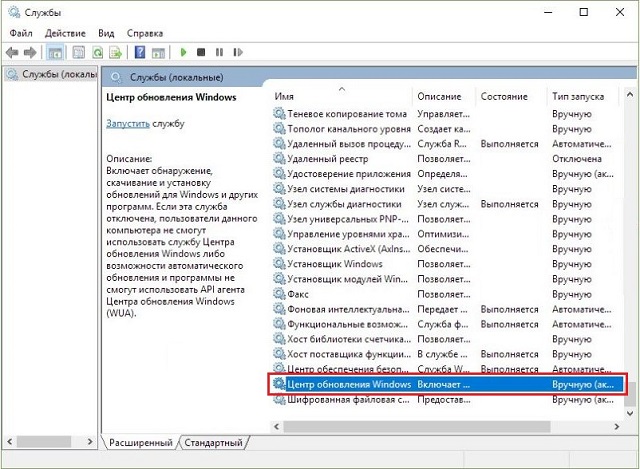This screenshot has width=640, height=469.
Task: Select the Удаленный вызов процедур service
Action: (447, 144)
